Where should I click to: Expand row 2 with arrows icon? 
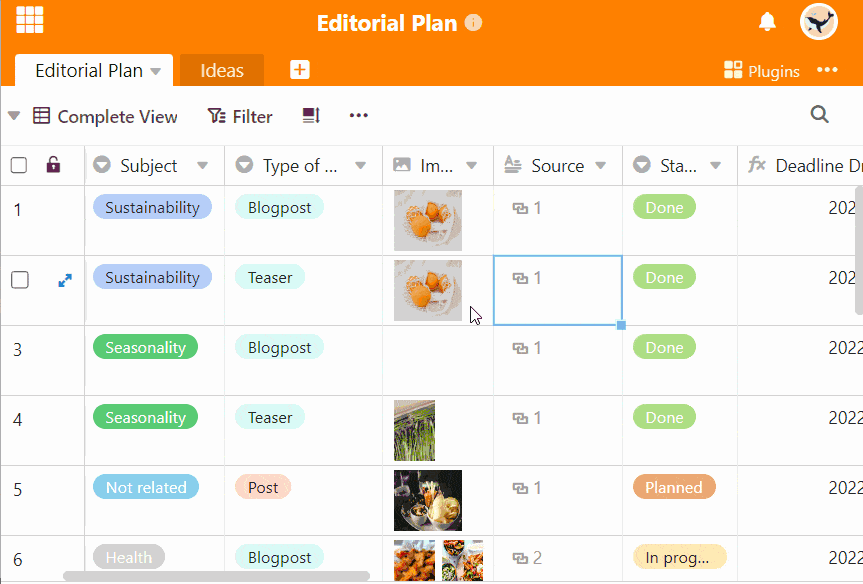pos(65,281)
